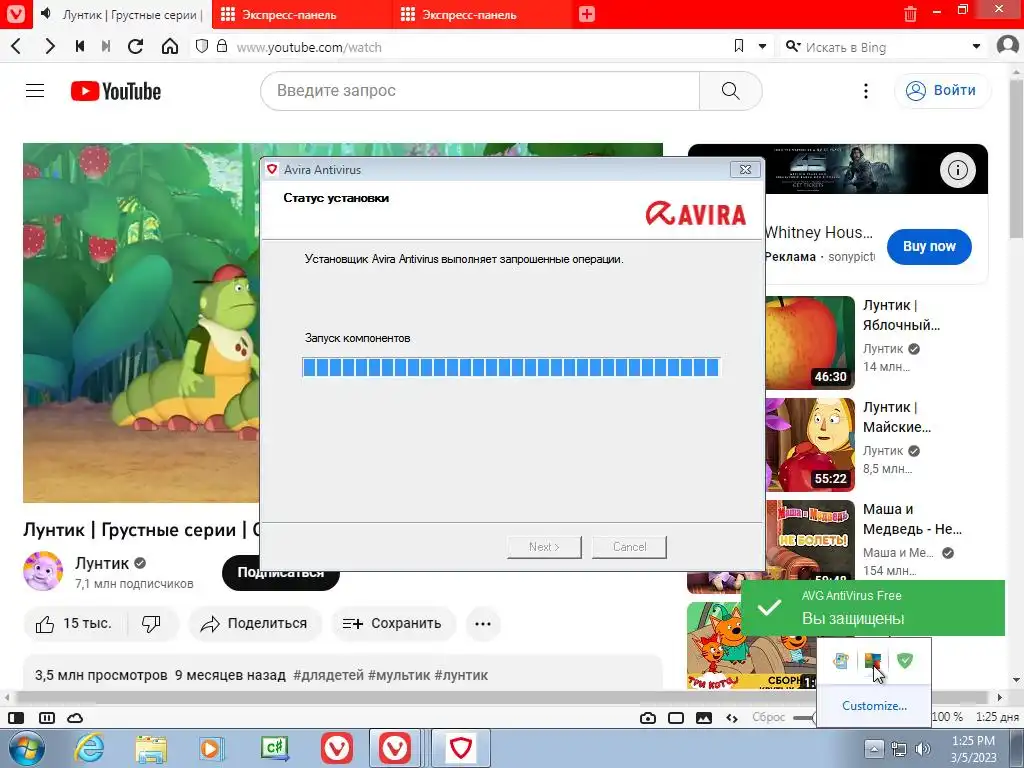1024x768 pixels.
Task: Click the AVG green shield tray icon
Action: [x=904, y=660]
